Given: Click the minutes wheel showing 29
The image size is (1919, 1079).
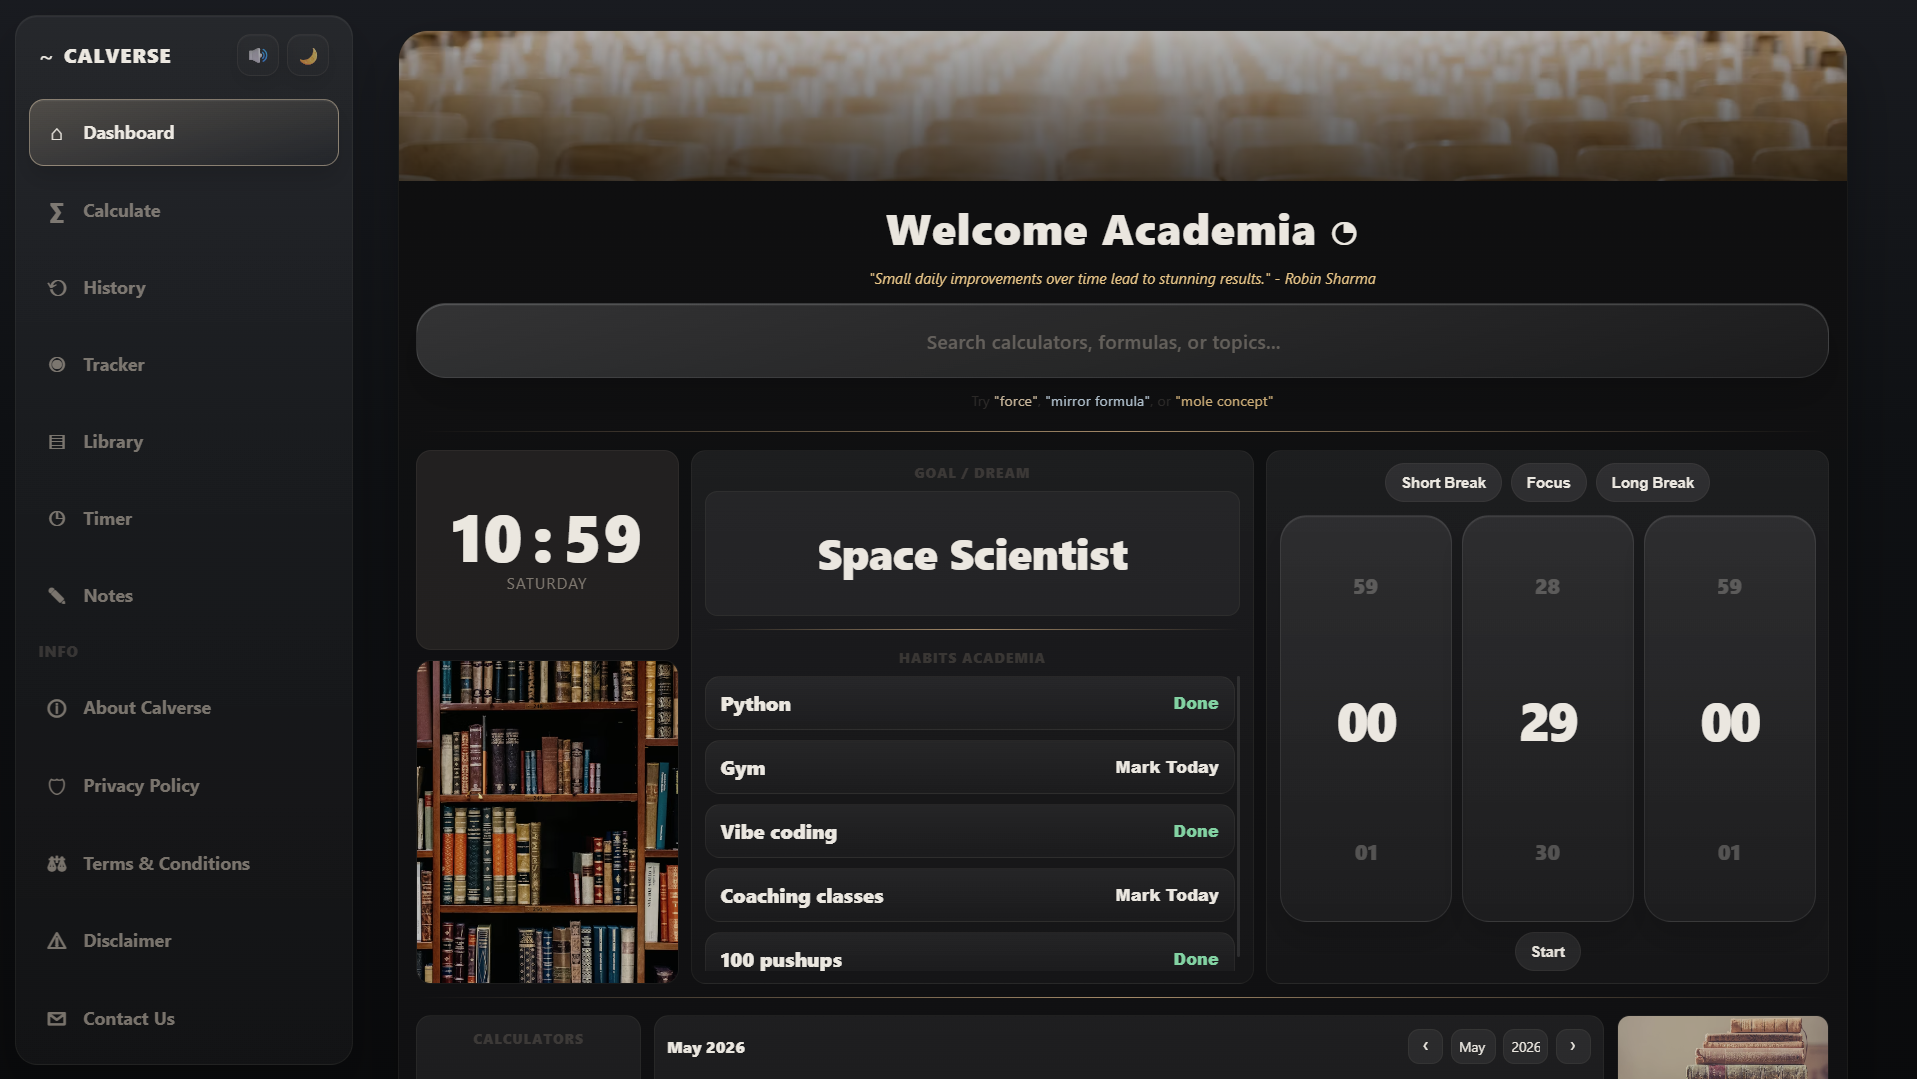Looking at the screenshot, I should tap(1548, 719).
